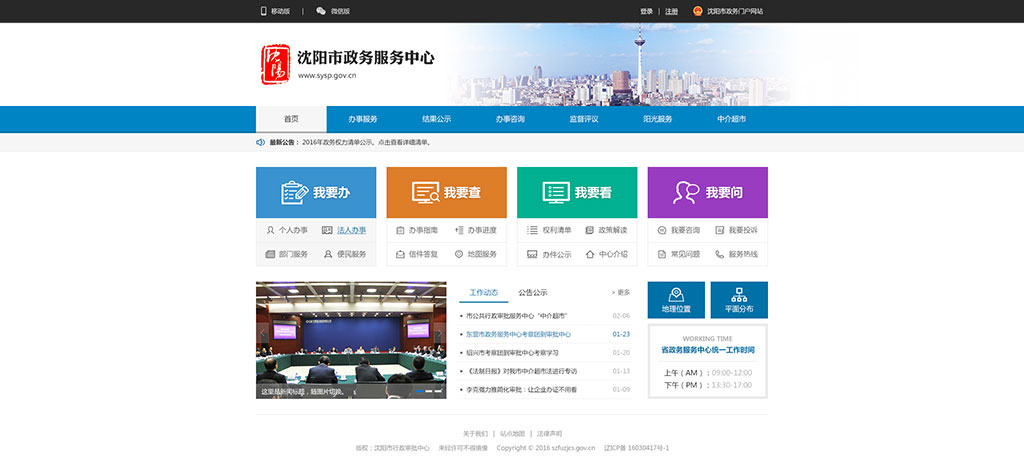This screenshot has width=1024, height=467.
Task: Open 服务热线 under 我要问
Action: tap(743, 254)
